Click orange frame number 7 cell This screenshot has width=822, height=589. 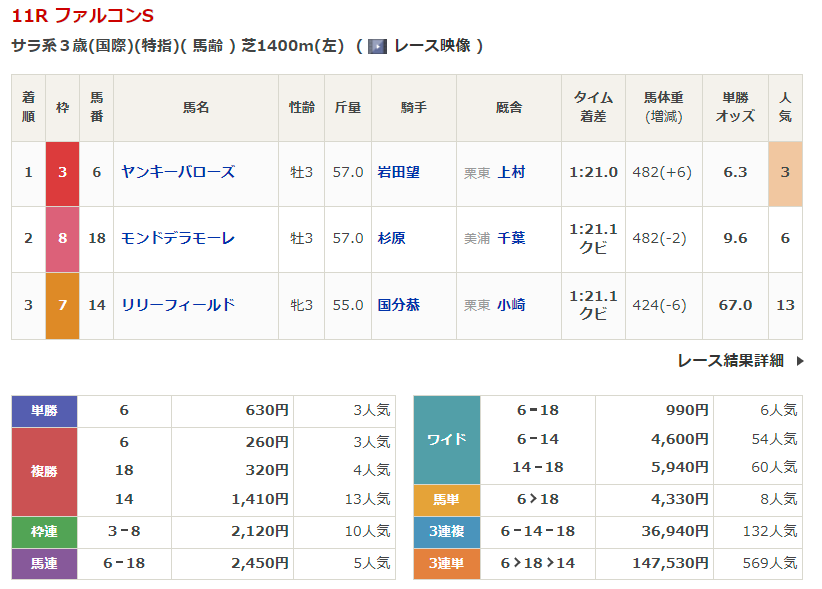point(62,306)
